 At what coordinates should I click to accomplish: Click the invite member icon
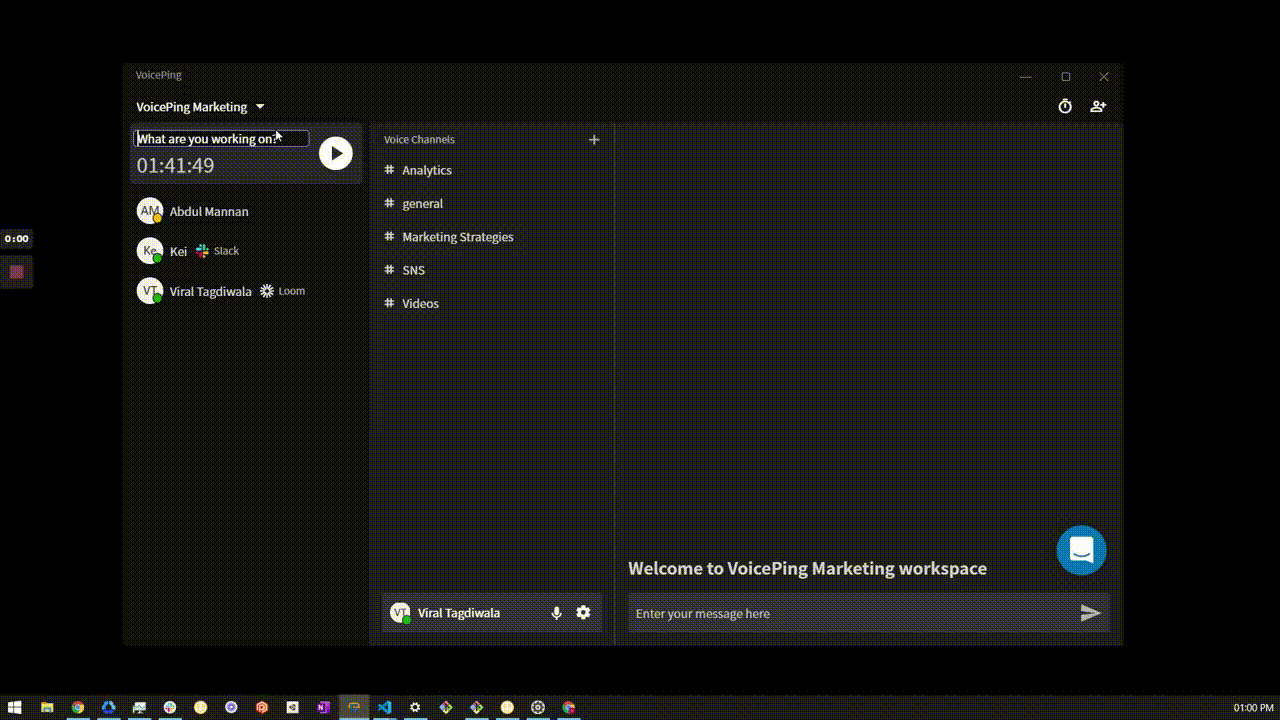coord(1098,106)
